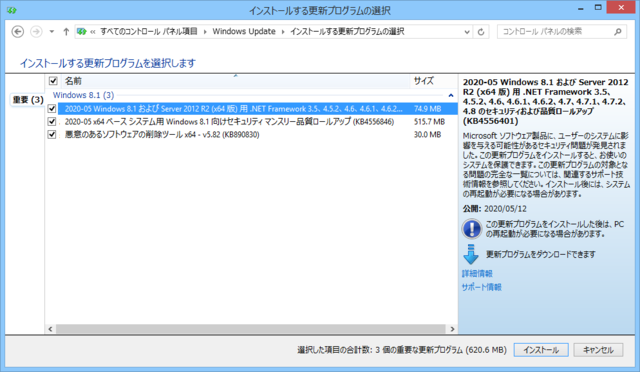Click the 公開: 2020/05/12 date text

(495, 209)
